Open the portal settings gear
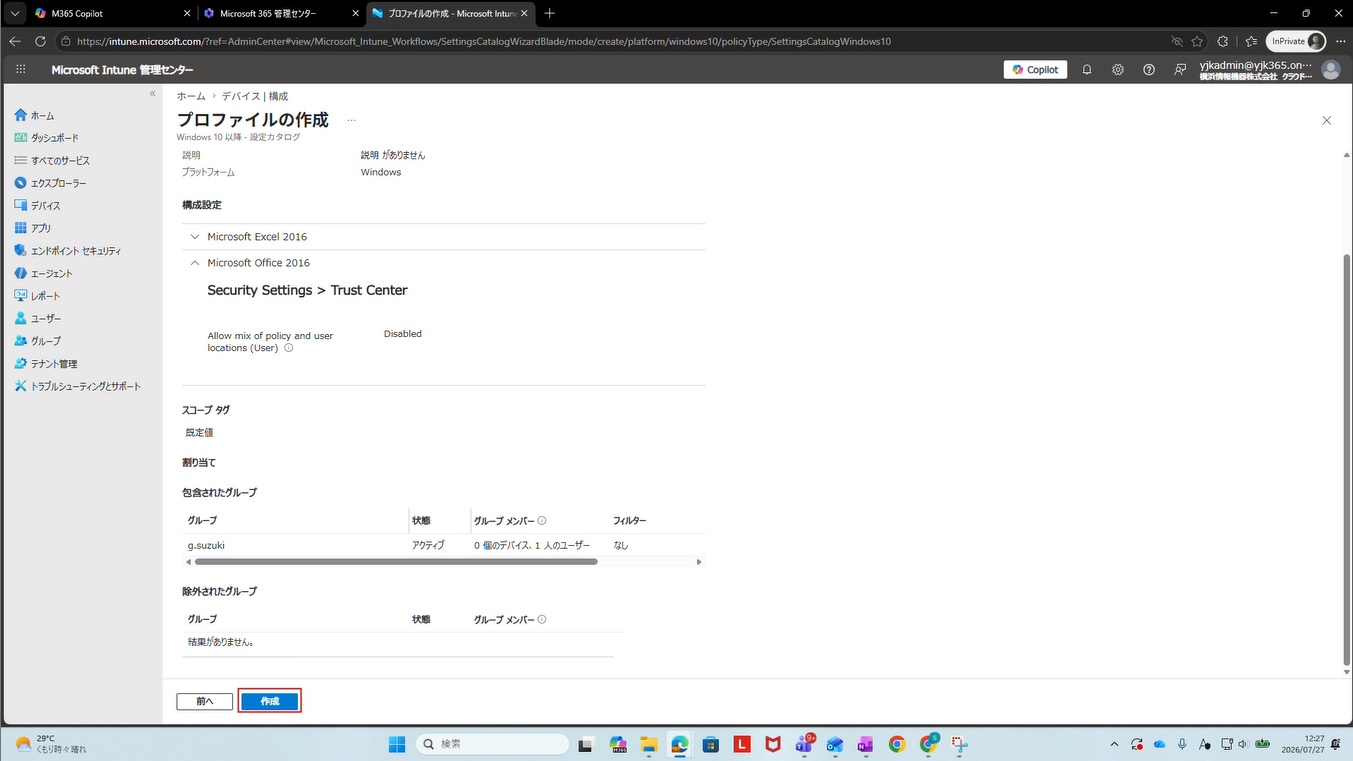 [1118, 70]
